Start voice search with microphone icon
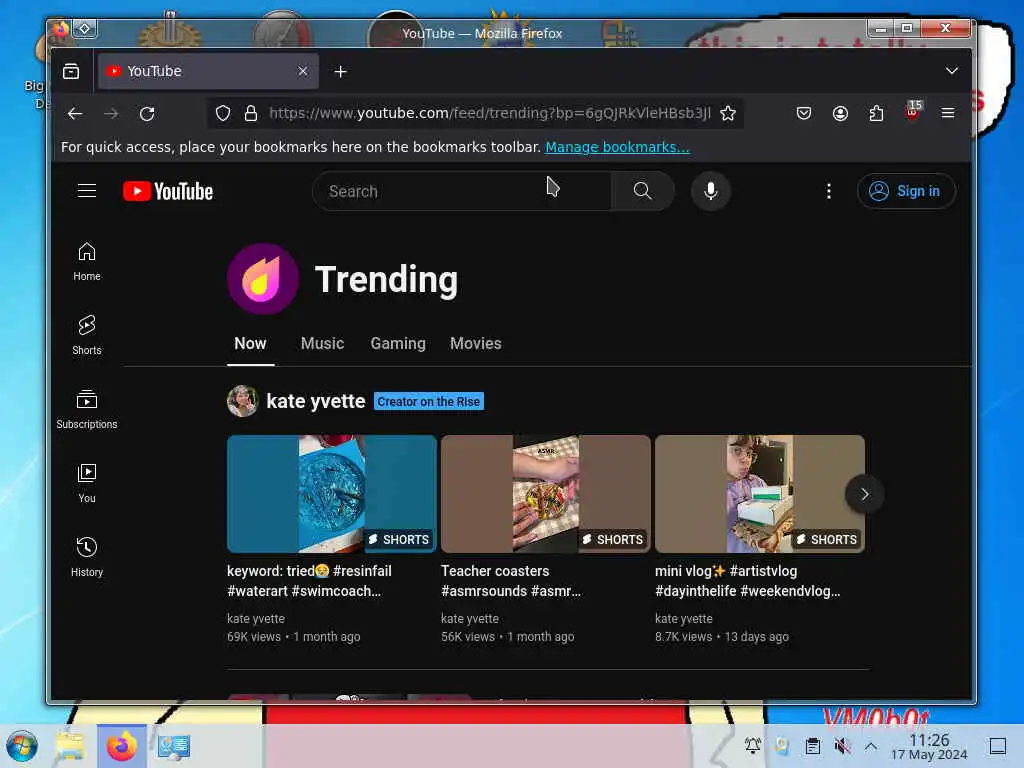Image resolution: width=1024 pixels, height=768 pixels. pos(711,191)
